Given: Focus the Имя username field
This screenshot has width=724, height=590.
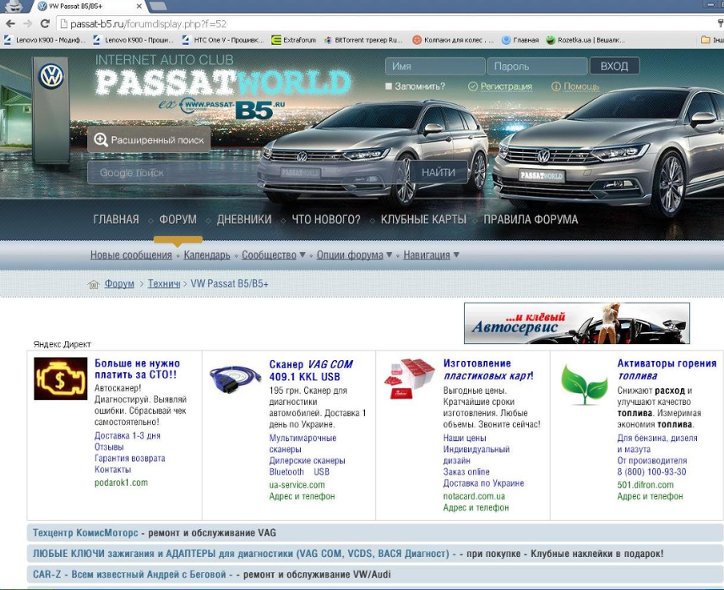Looking at the screenshot, I should (435, 66).
